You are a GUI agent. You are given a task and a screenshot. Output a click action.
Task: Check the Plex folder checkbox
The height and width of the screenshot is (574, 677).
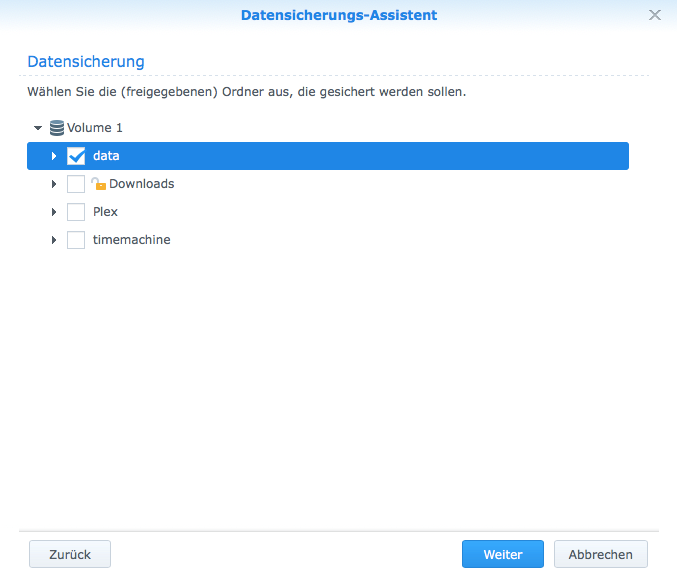pyautogui.click(x=76, y=212)
